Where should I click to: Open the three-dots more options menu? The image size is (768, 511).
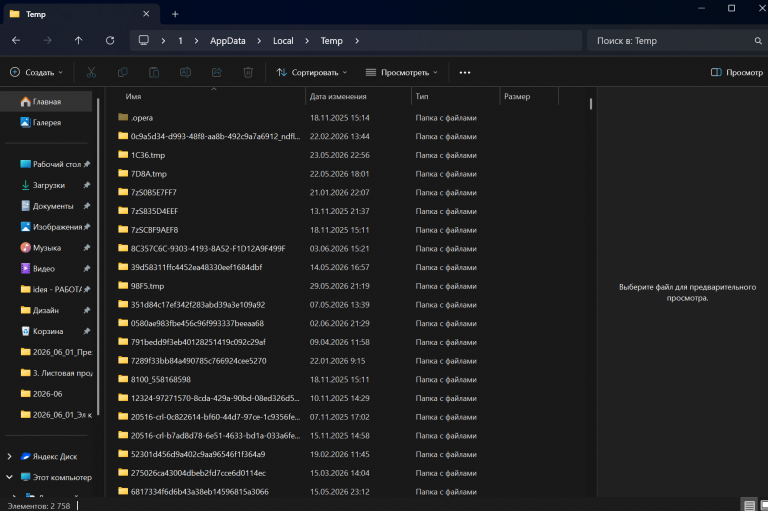(x=465, y=73)
